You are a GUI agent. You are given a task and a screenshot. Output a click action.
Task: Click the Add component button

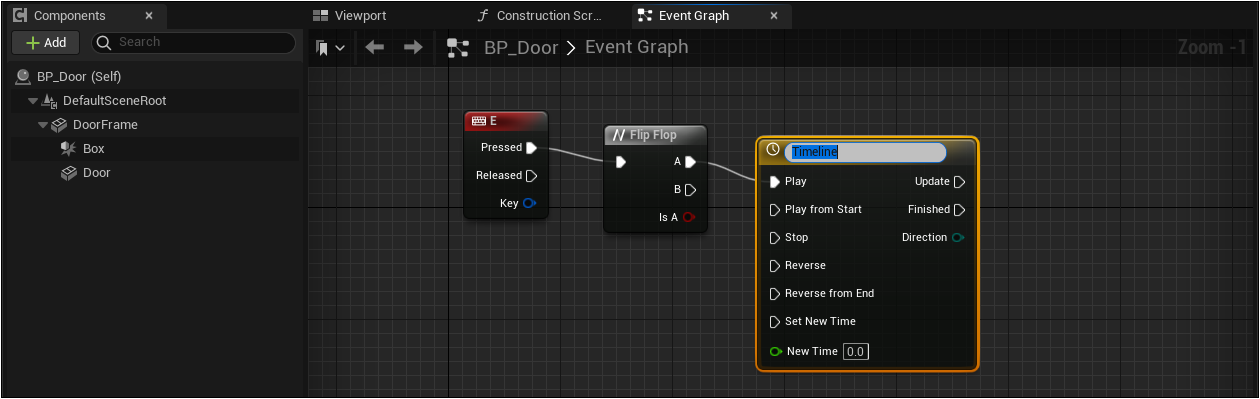click(45, 43)
